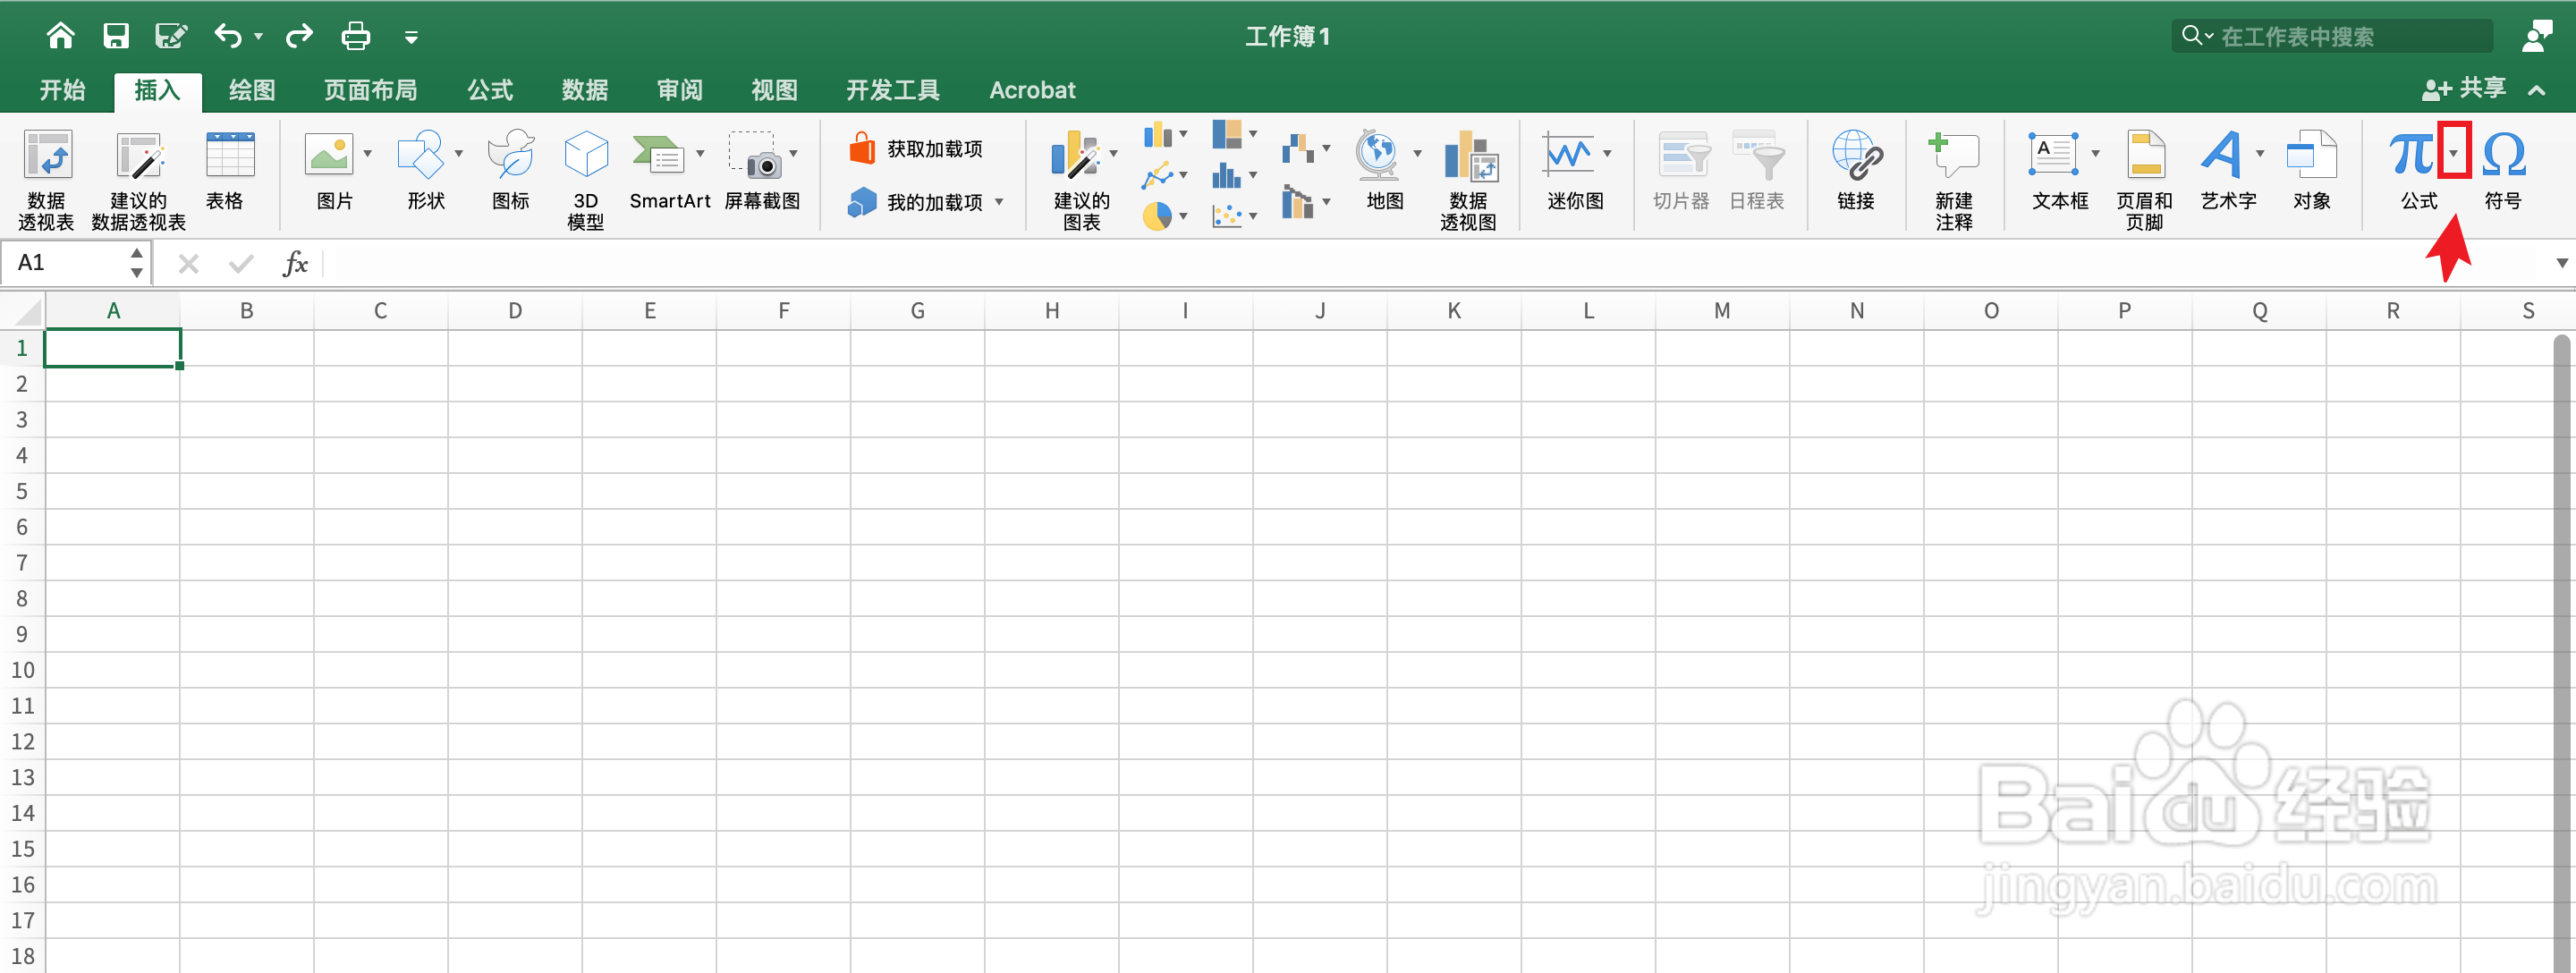The width and height of the screenshot is (2576, 973).
Task: Click the 我的加载项 button
Action: pyautogui.click(x=916, y=202)
